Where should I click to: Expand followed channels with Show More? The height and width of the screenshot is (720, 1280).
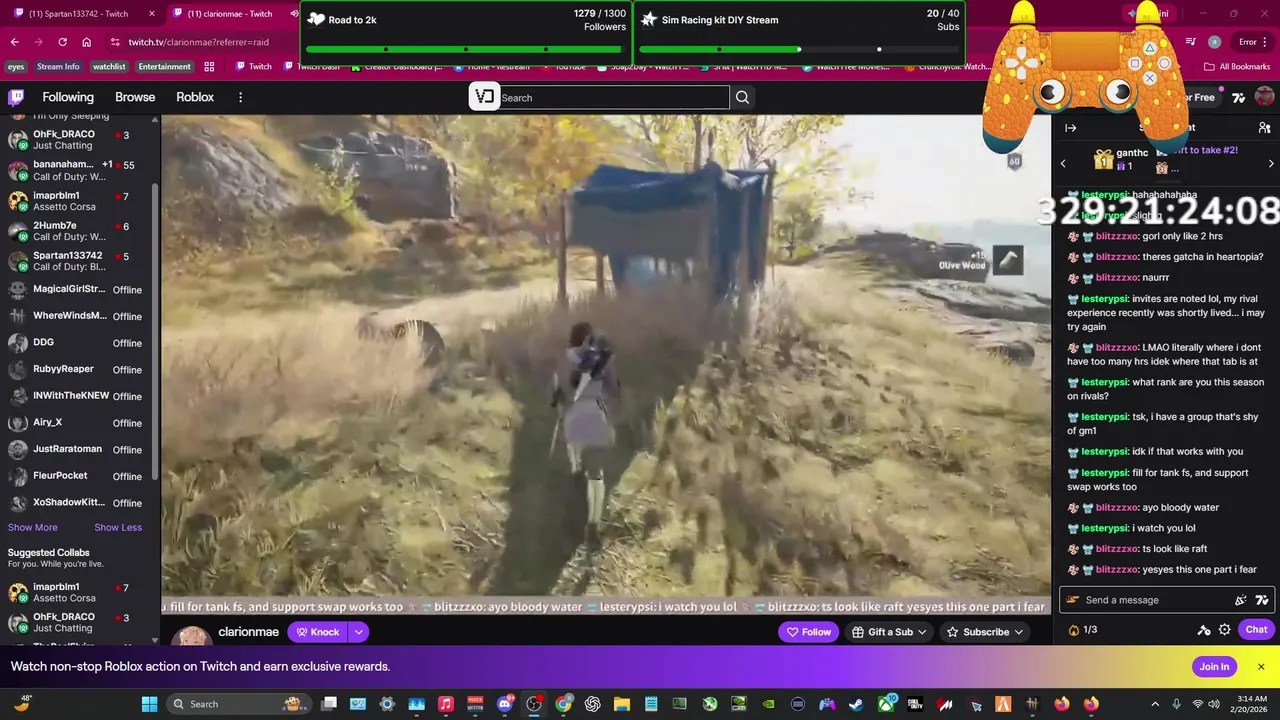[33, 528]
